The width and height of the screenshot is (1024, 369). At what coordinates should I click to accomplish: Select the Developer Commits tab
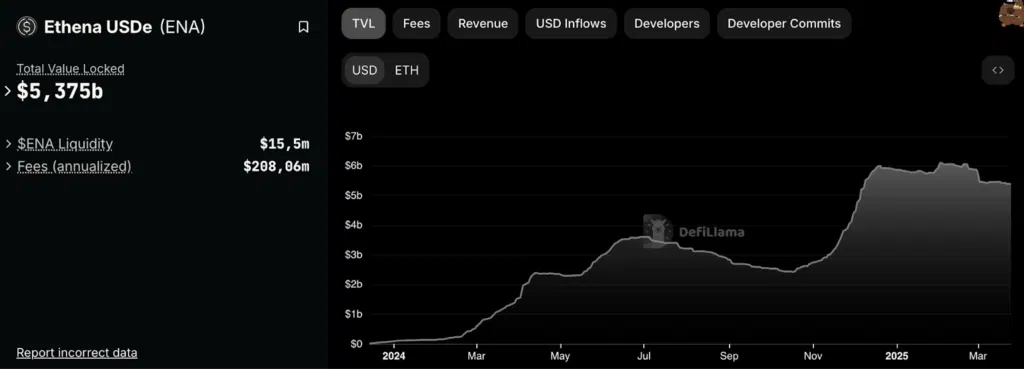tap(784, 24)
